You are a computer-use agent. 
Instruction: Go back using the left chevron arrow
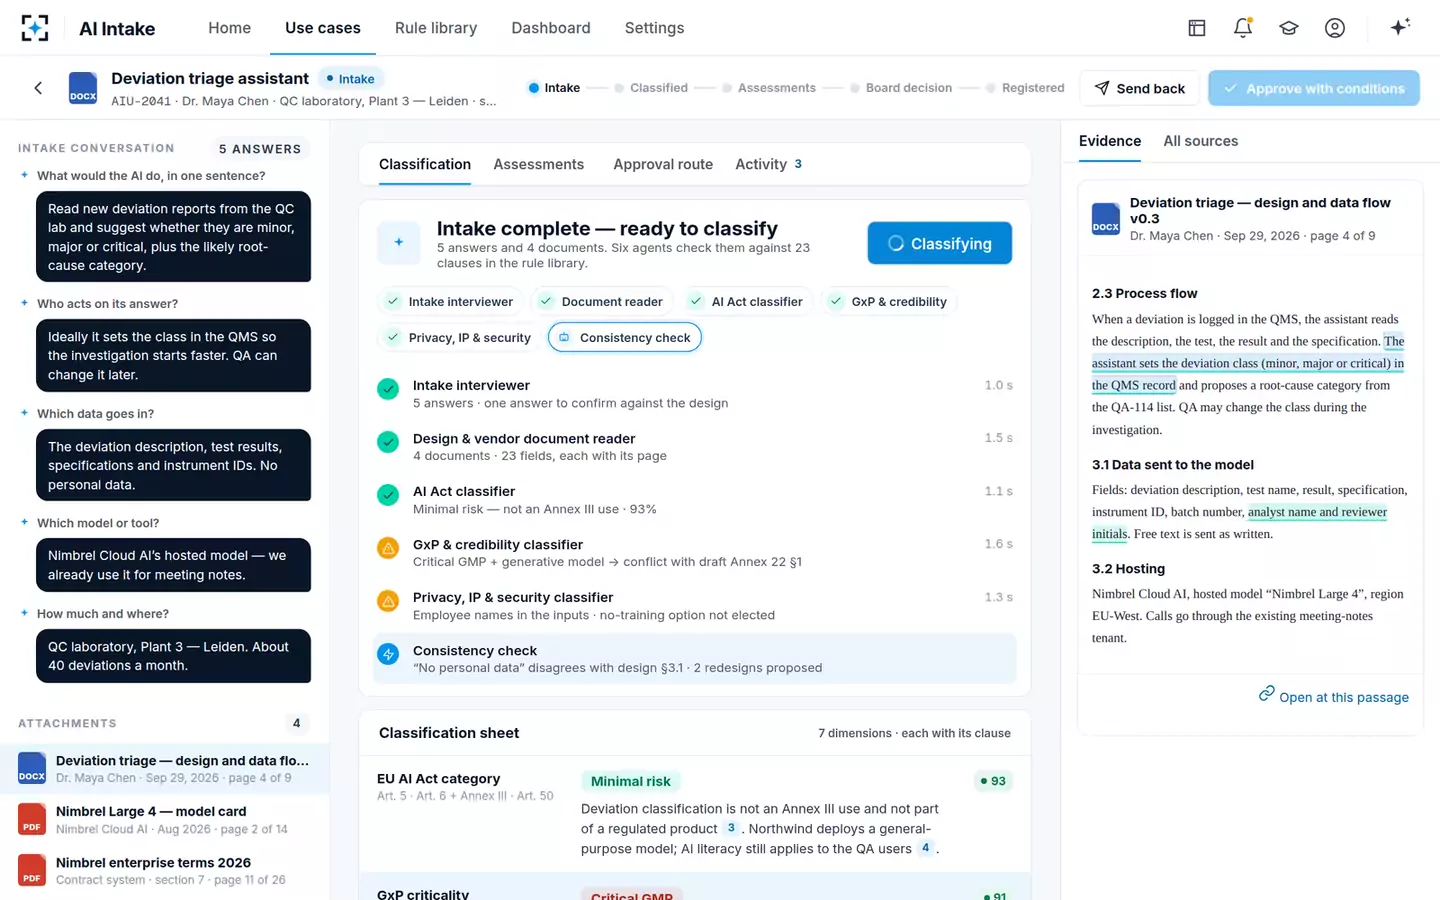(38, 88)
